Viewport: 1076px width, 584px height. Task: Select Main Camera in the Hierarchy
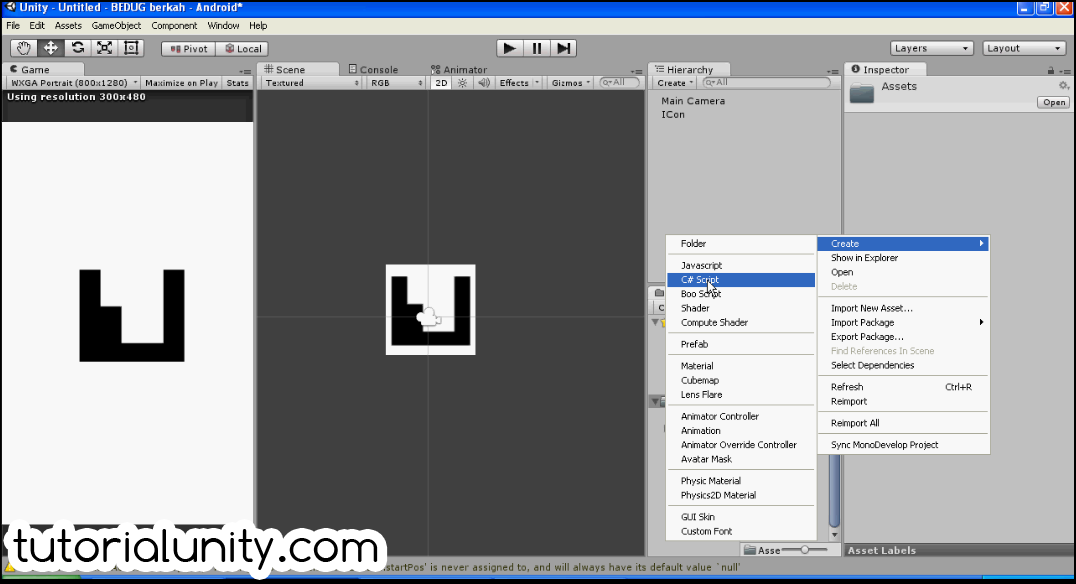(x=692, y=100)
